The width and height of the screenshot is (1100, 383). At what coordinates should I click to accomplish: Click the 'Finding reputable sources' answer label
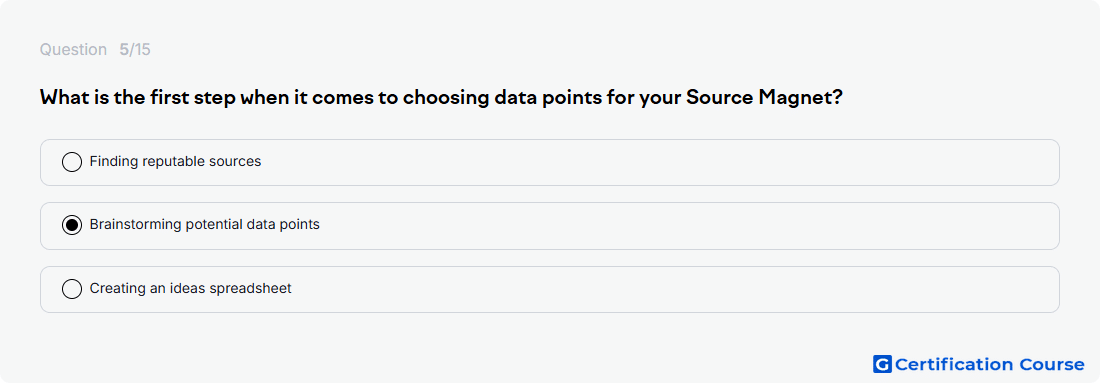point(175,161)
